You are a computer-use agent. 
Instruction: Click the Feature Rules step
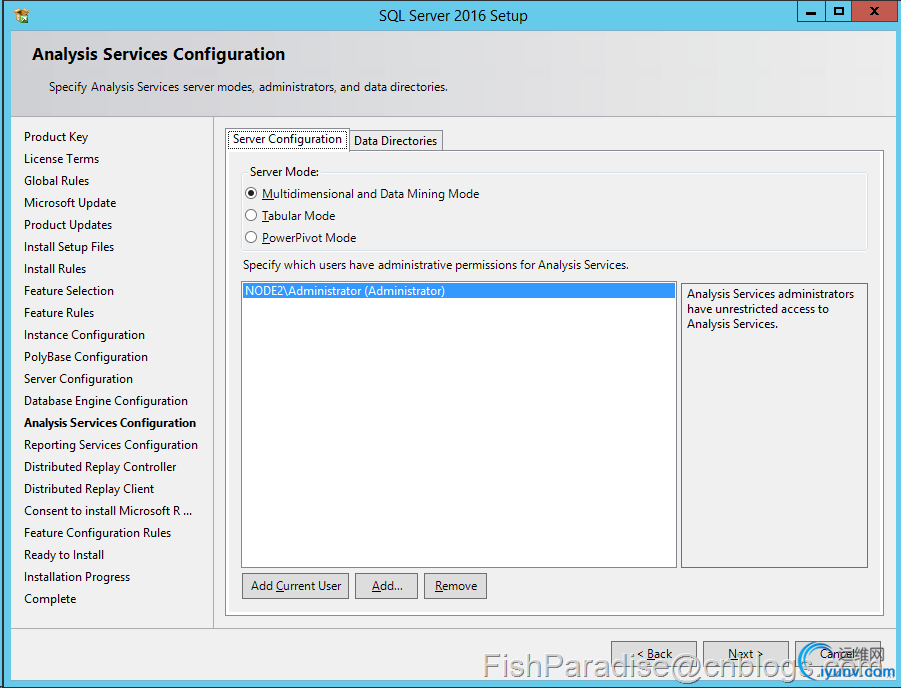(x=59, y=313)
